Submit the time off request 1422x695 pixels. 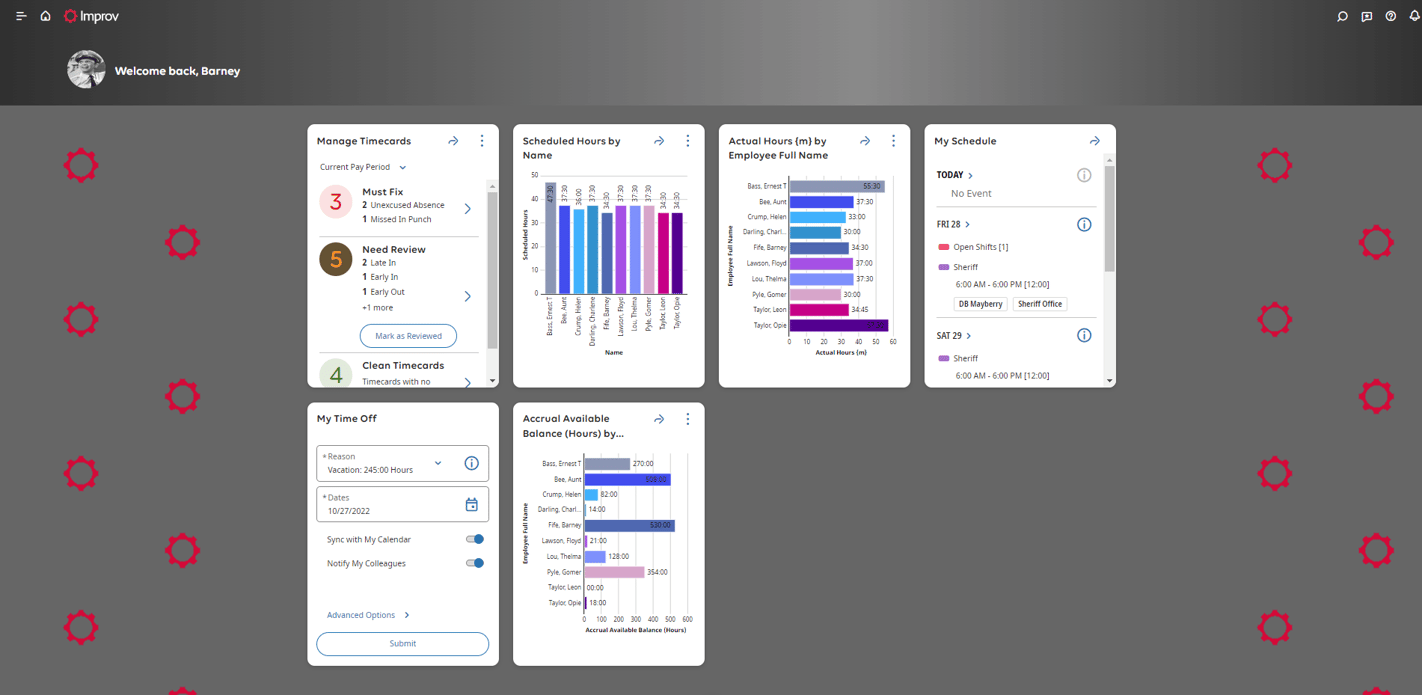coord(402,644)
